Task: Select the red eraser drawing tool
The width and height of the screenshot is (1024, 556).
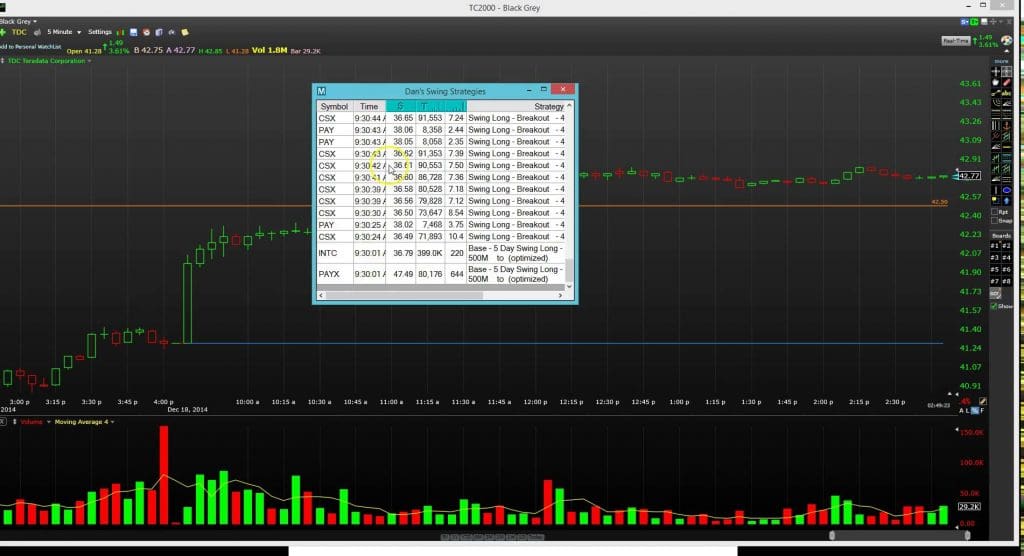Action: tap(1006, 82)
